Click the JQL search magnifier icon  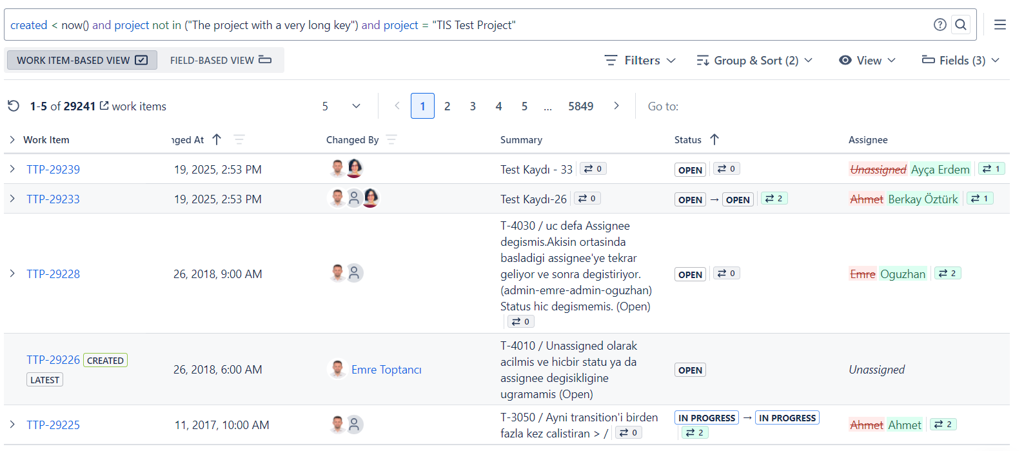click(x=961, y=25)
